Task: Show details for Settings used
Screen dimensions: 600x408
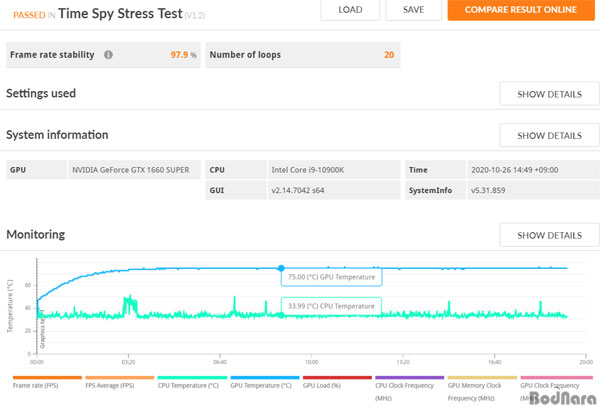Action: (549, 94)
